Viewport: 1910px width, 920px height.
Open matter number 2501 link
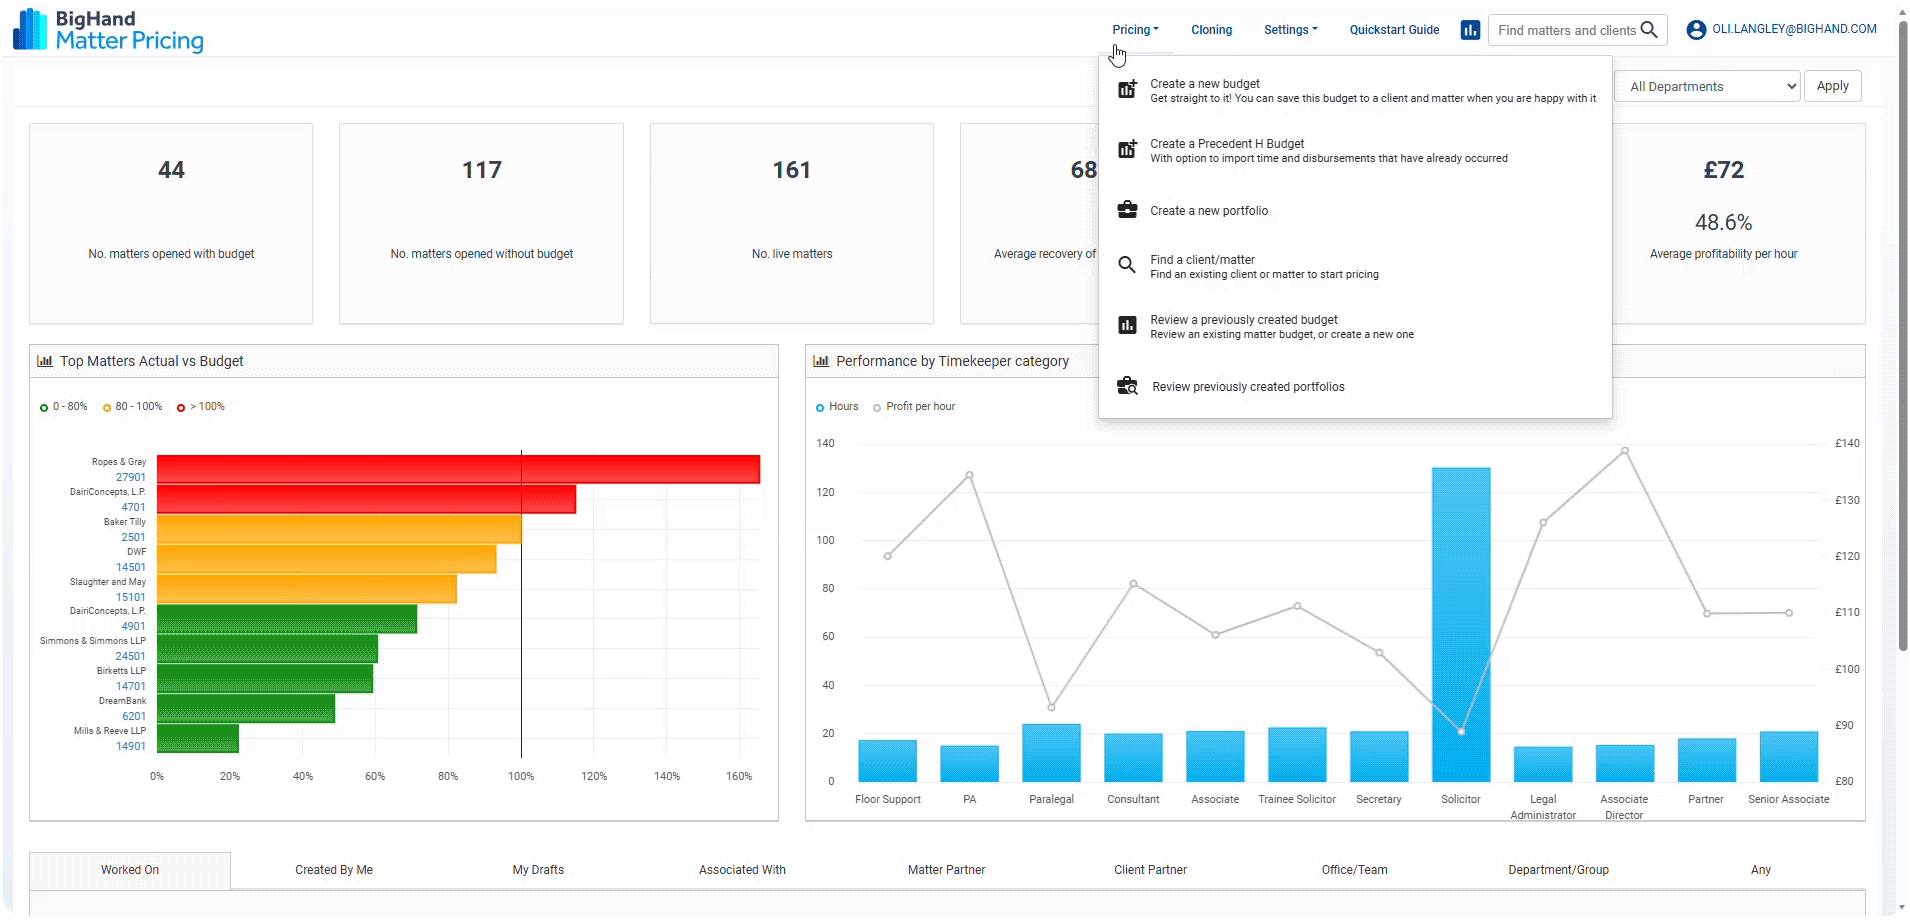(134, 537)
